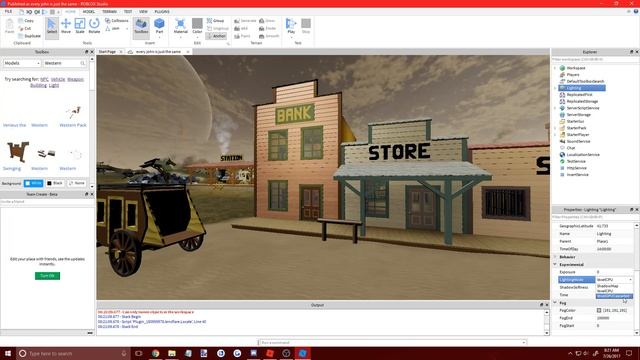Screen dimensions: 640x360
Task: Collapse the Experimental properties section
Action: click(x=555, y=264)
